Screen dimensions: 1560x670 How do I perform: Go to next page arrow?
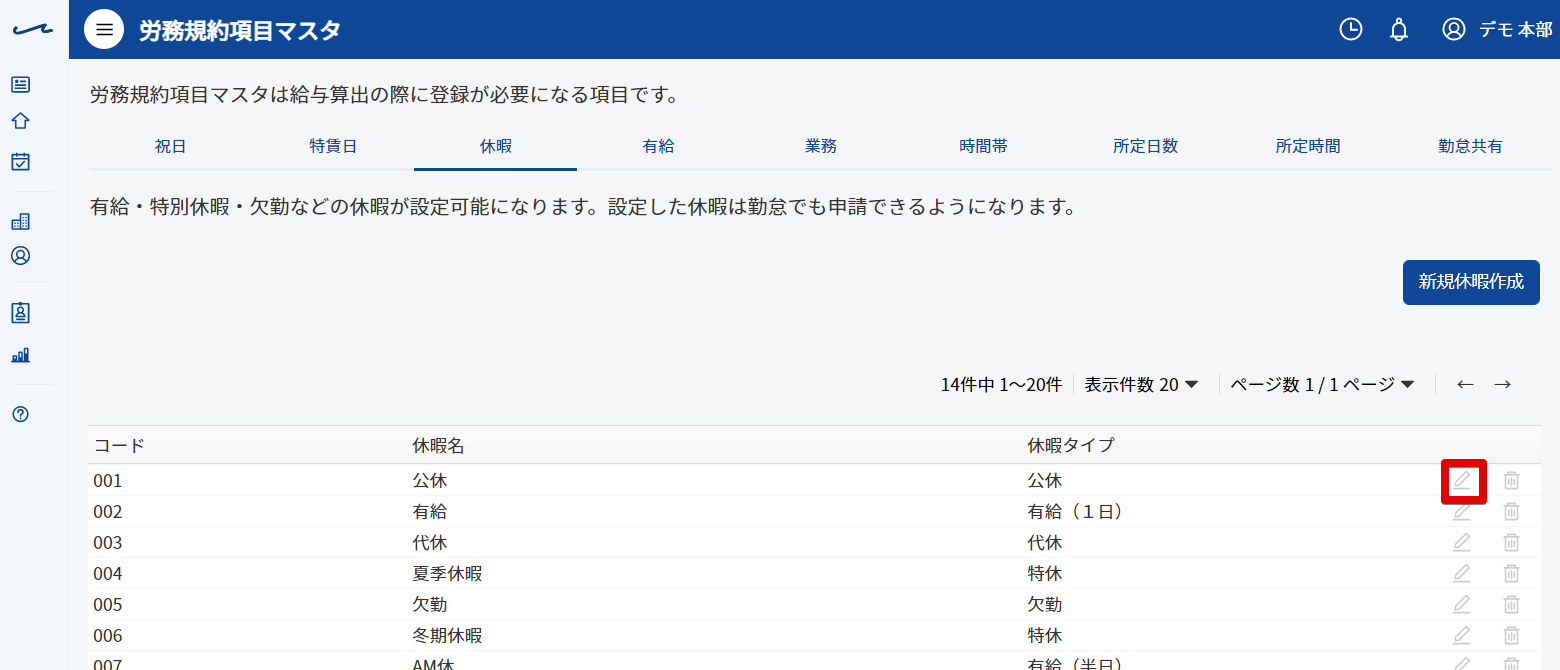pos(1502,384)
